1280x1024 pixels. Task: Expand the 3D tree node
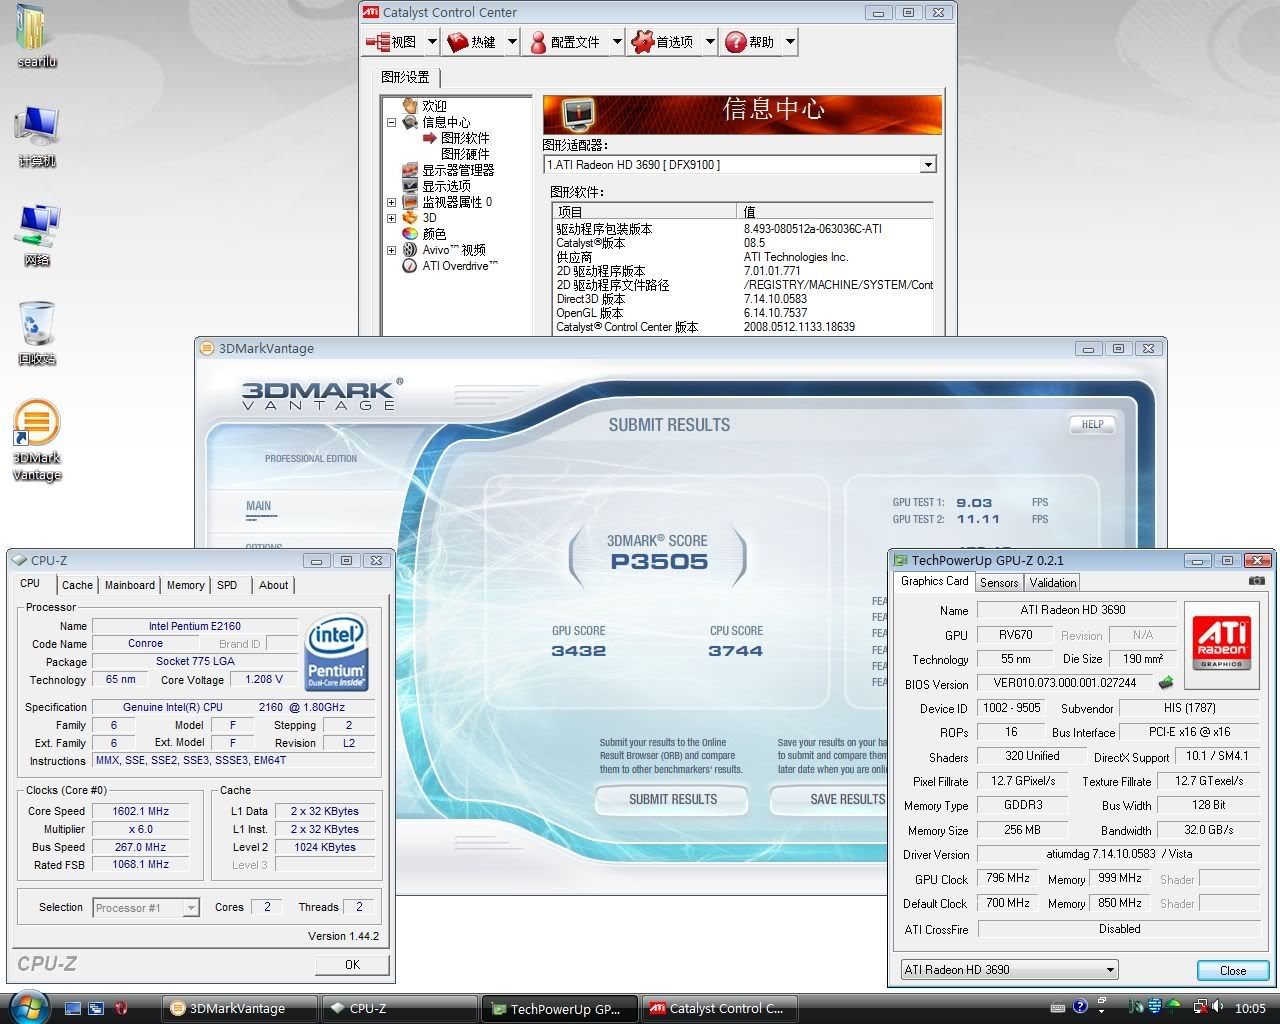pos(392,218)
